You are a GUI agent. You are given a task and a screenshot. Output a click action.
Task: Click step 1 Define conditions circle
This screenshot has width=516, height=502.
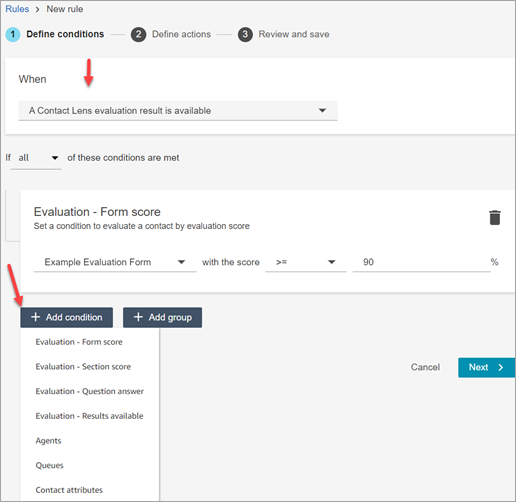[13, 34]
